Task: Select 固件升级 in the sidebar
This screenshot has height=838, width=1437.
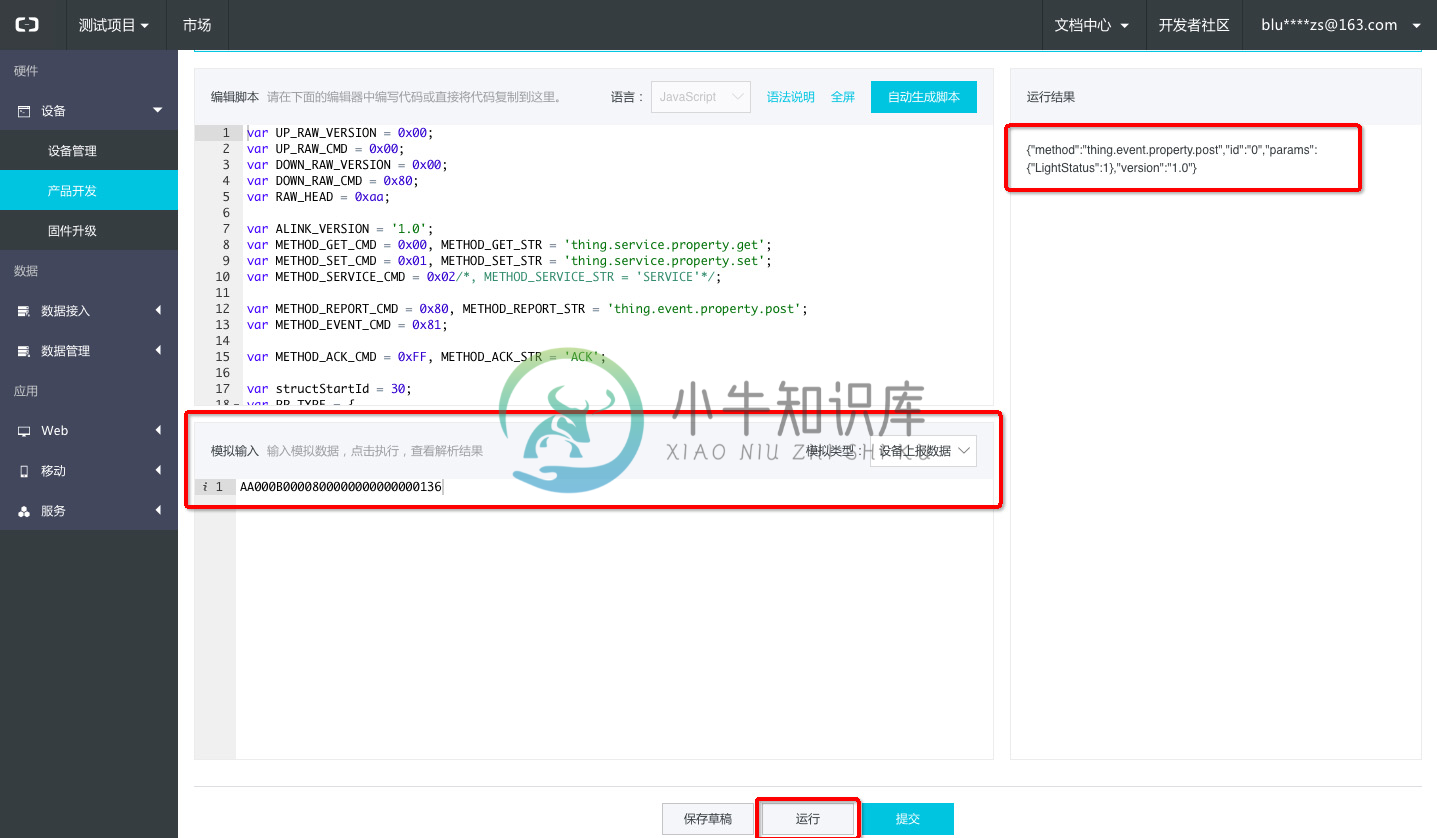Action: (x=89, y=231)
